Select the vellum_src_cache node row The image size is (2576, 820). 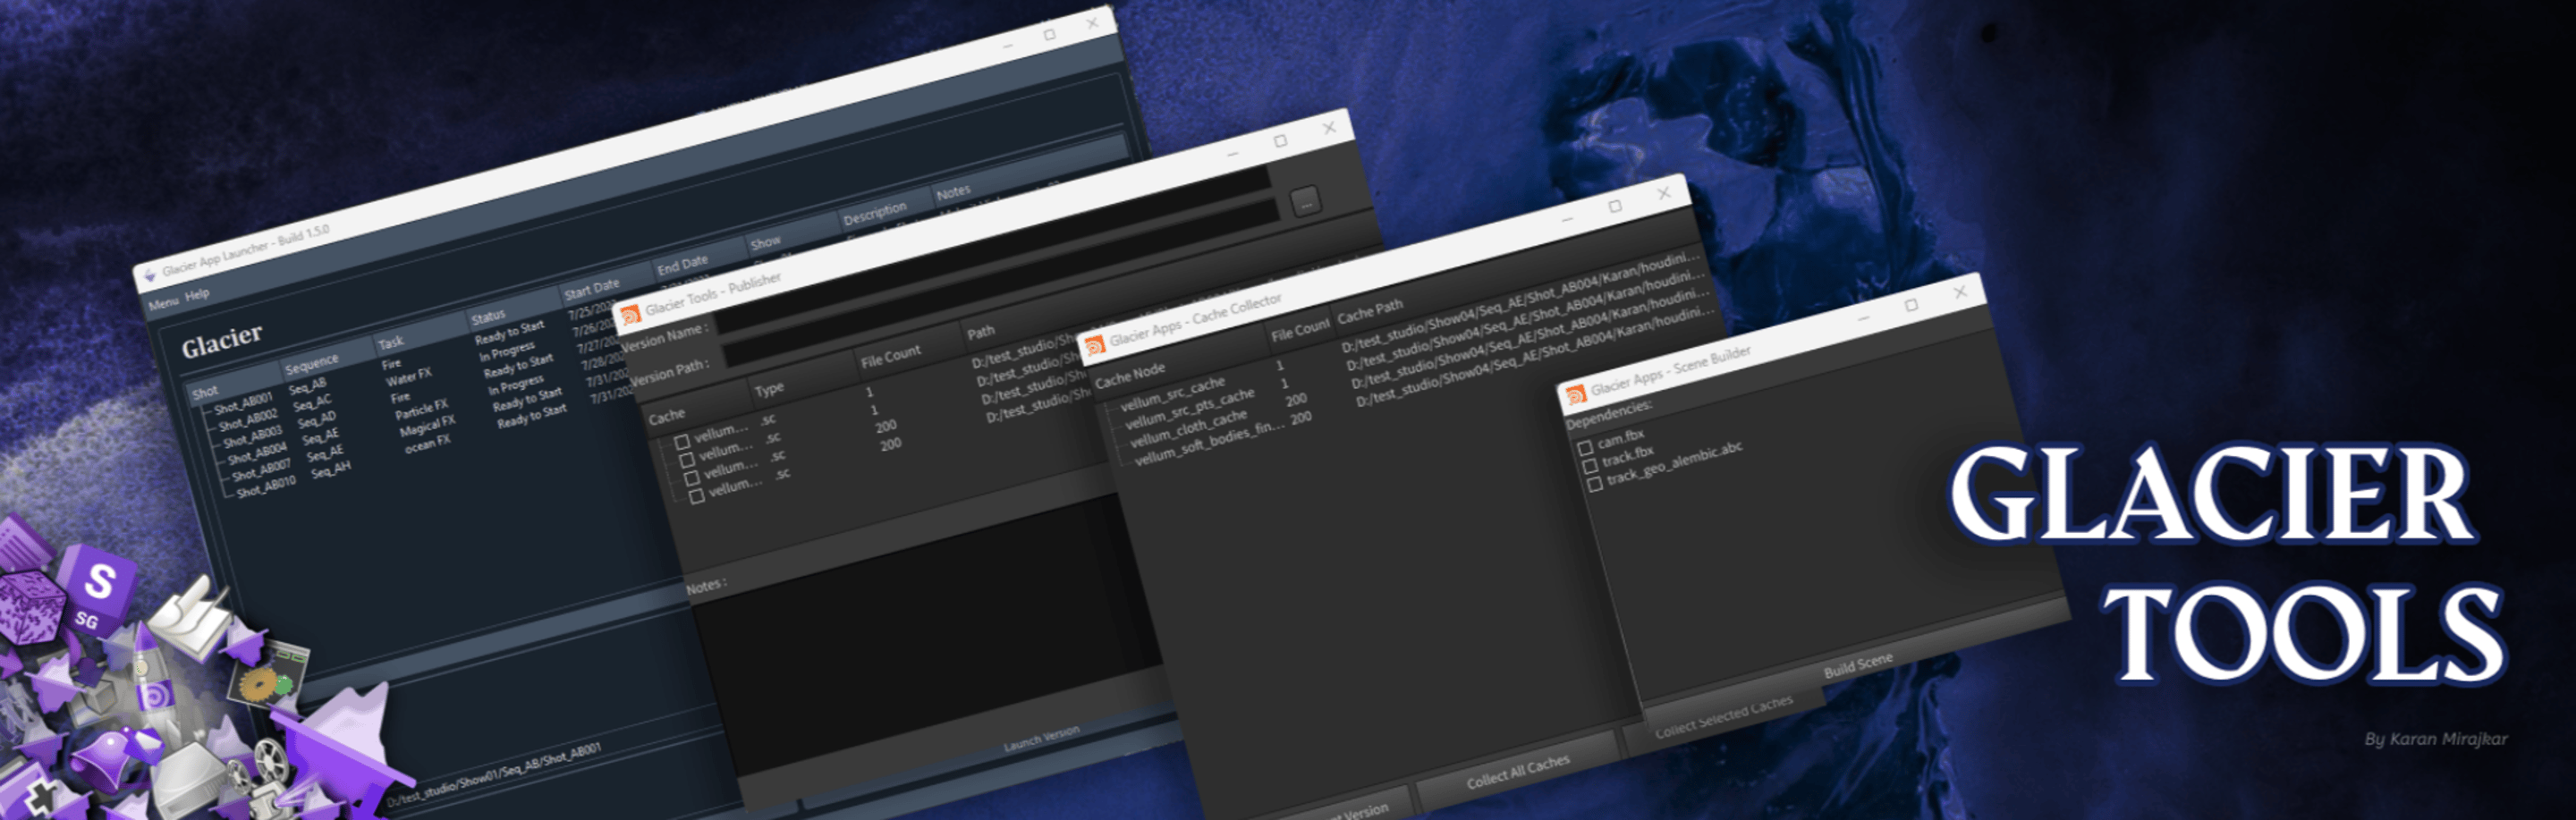coord(1172,394)
